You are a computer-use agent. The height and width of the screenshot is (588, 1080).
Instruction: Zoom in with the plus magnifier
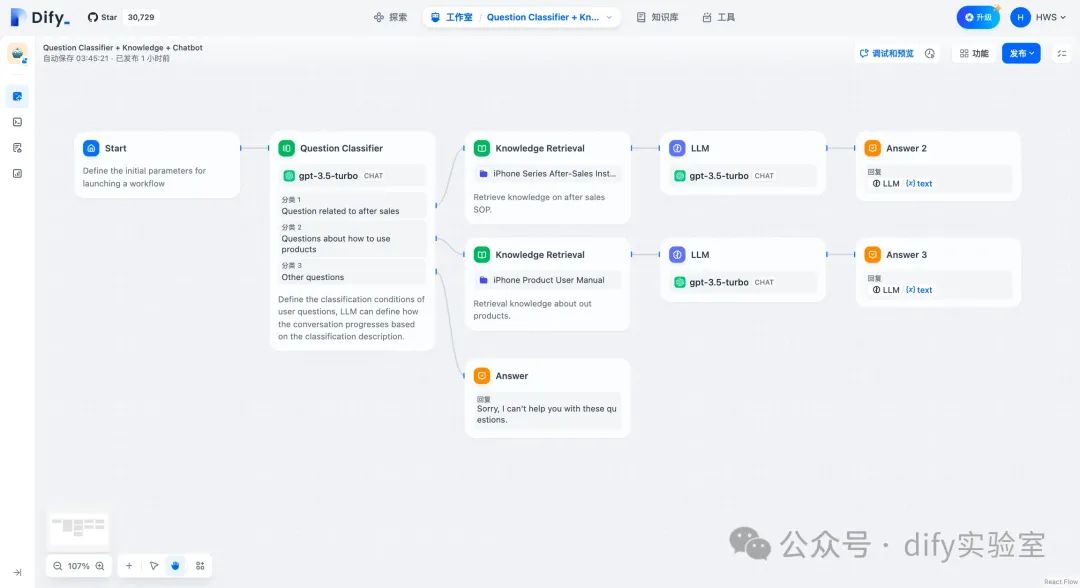(100, 566)
